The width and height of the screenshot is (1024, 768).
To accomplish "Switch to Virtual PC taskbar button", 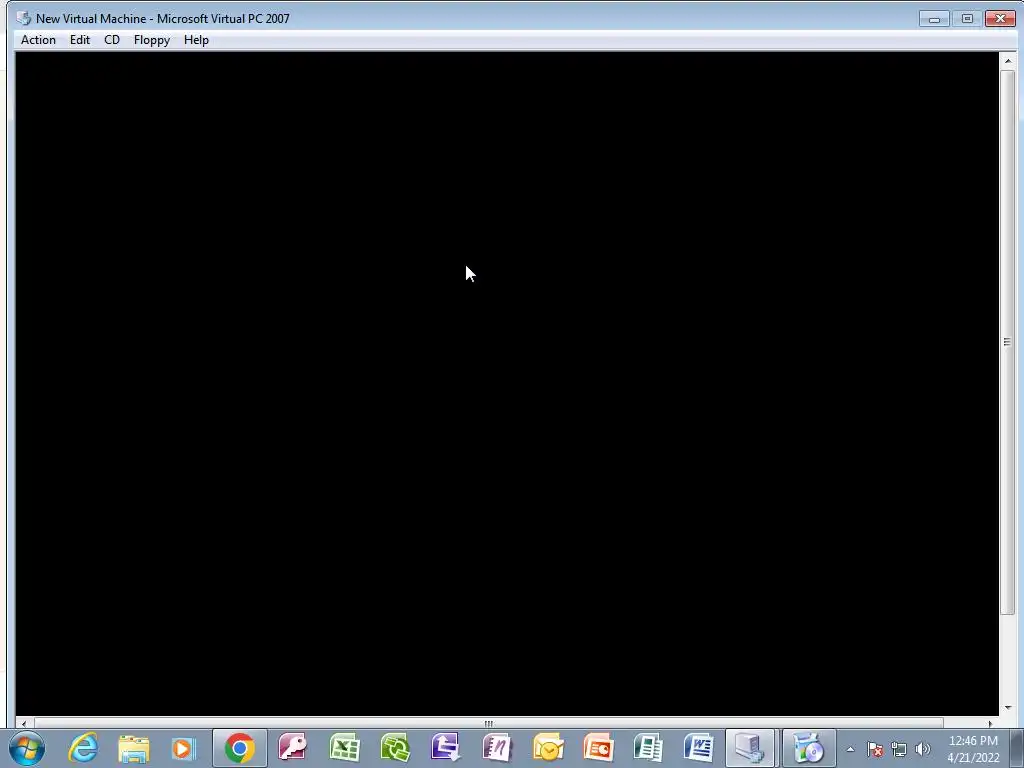I will (750, 748).
